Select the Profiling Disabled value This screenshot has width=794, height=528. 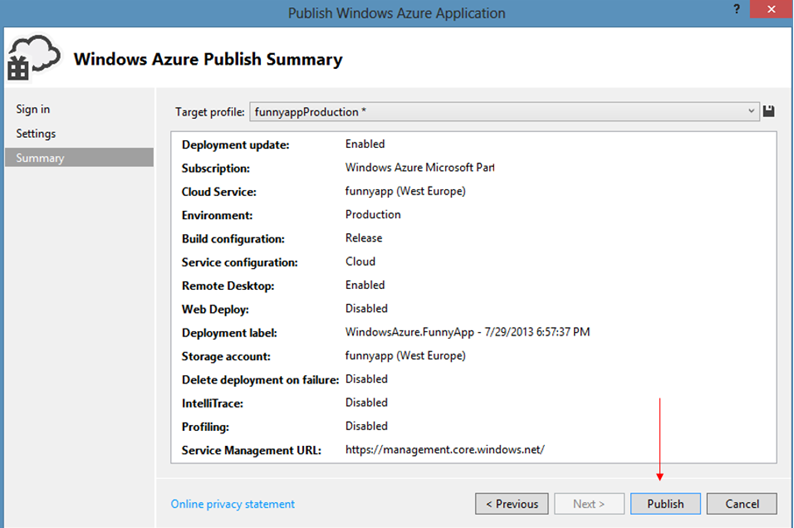pyautogui.click(x=366, y=426)
